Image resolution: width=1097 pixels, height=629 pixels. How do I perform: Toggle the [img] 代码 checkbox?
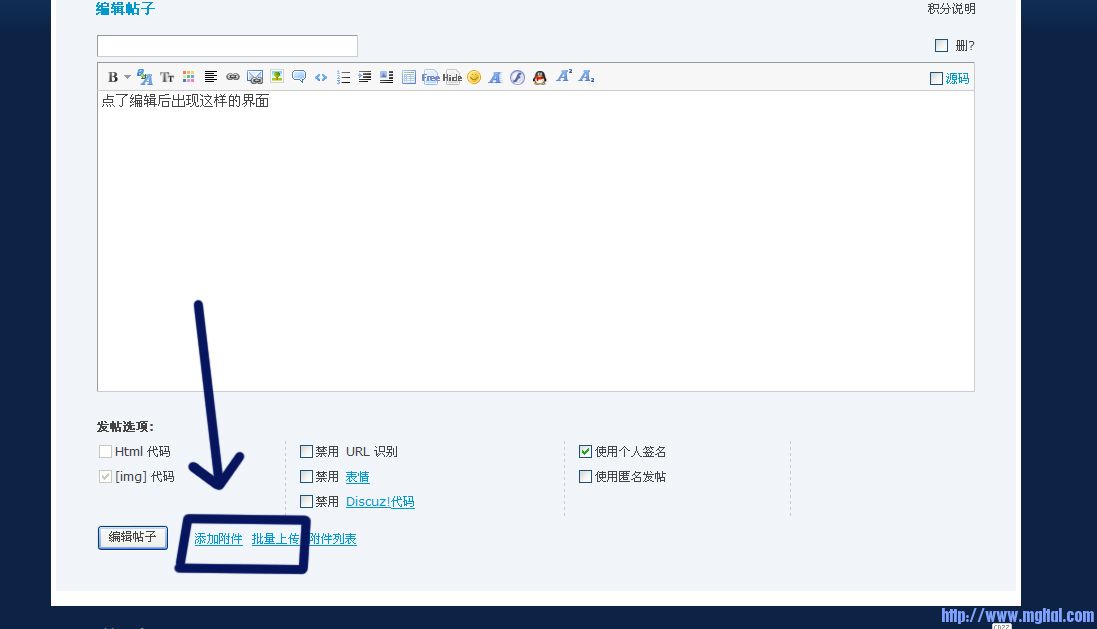click(x=106, y=476)
